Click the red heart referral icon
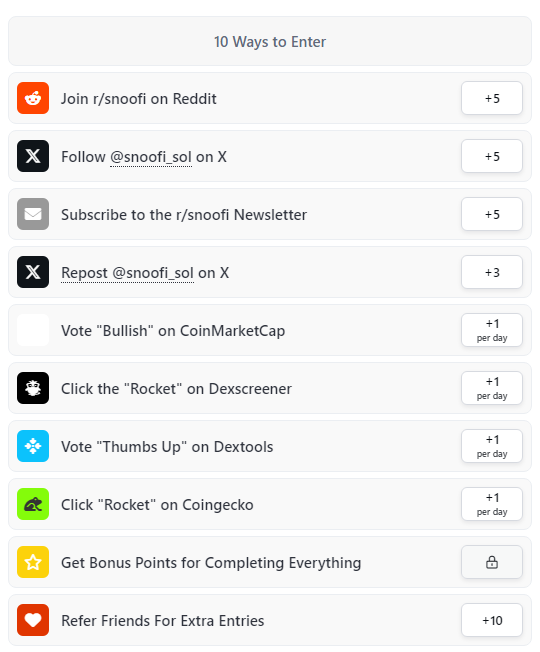The width and height of the screenshot is (540, 652). (33, 620)
